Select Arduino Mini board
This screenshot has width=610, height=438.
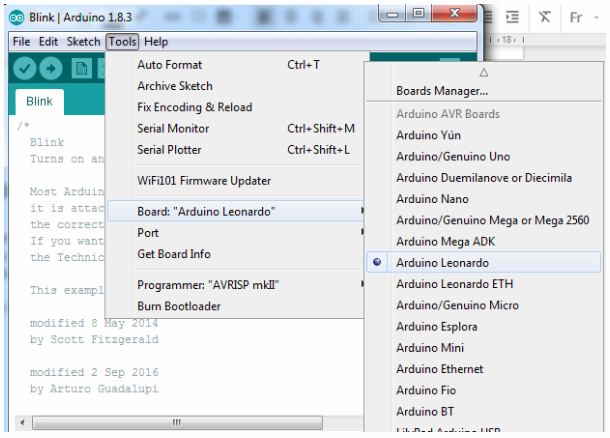tap(484, 348)
